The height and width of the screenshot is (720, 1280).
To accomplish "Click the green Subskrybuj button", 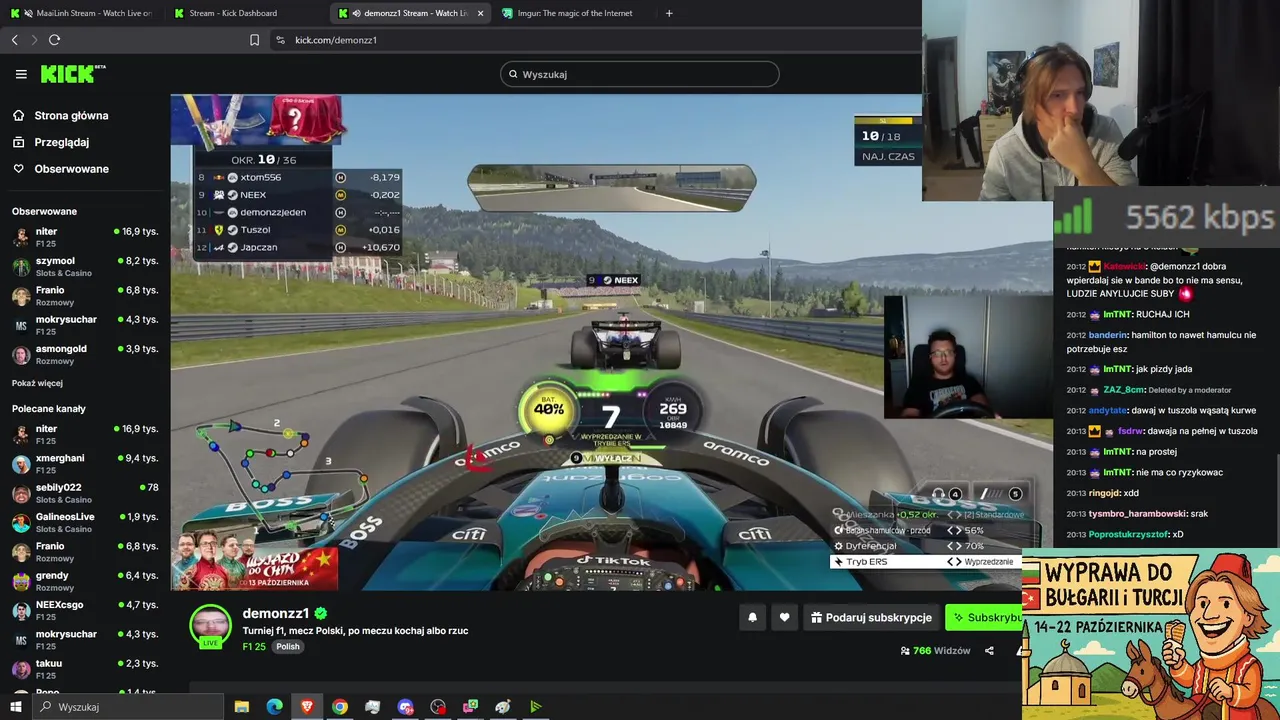I will point(984,618).
